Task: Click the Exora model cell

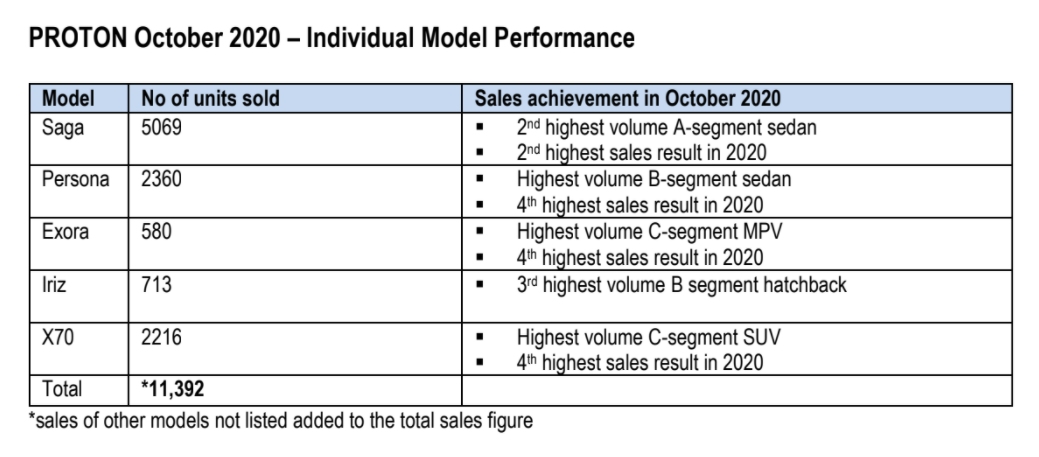Action: point(66,232)
